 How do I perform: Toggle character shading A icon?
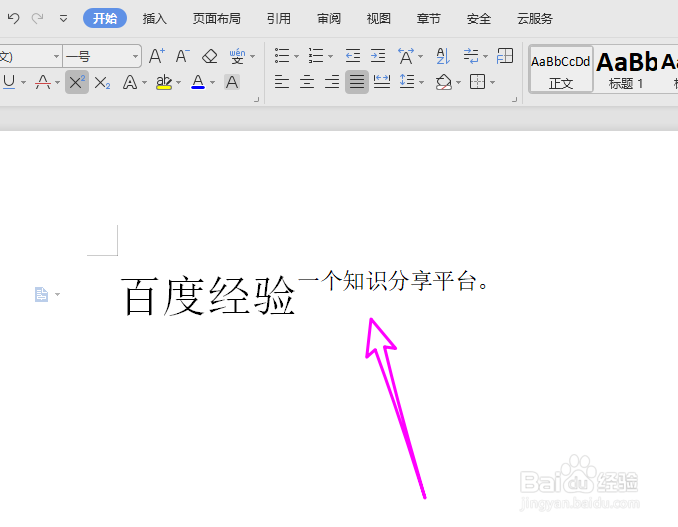point(232,82)
